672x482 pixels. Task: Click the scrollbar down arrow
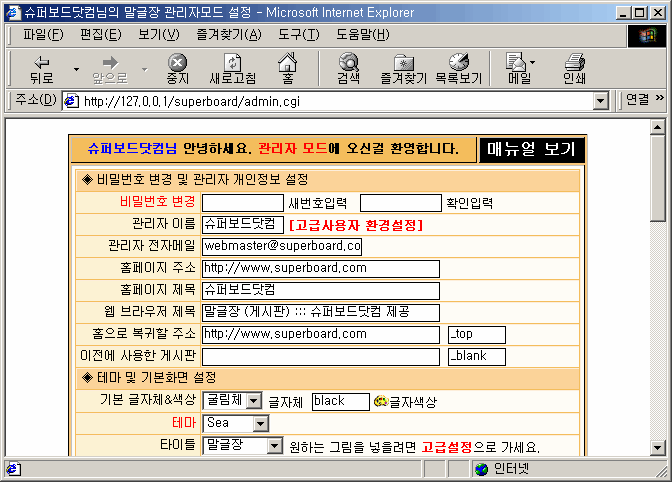coord(657,448)
